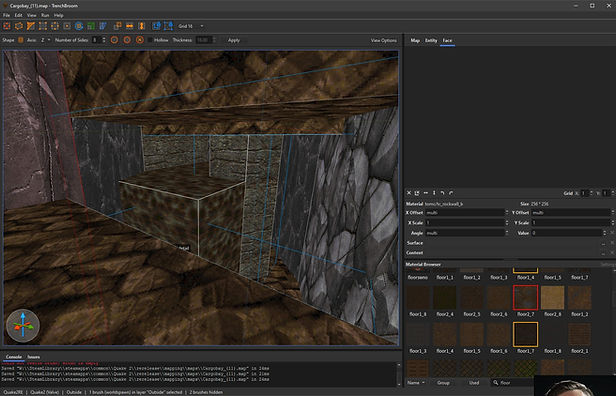Activate the Face tool
Image resolution: width=616 pixels, height=396 pixels.
(67, 26)
